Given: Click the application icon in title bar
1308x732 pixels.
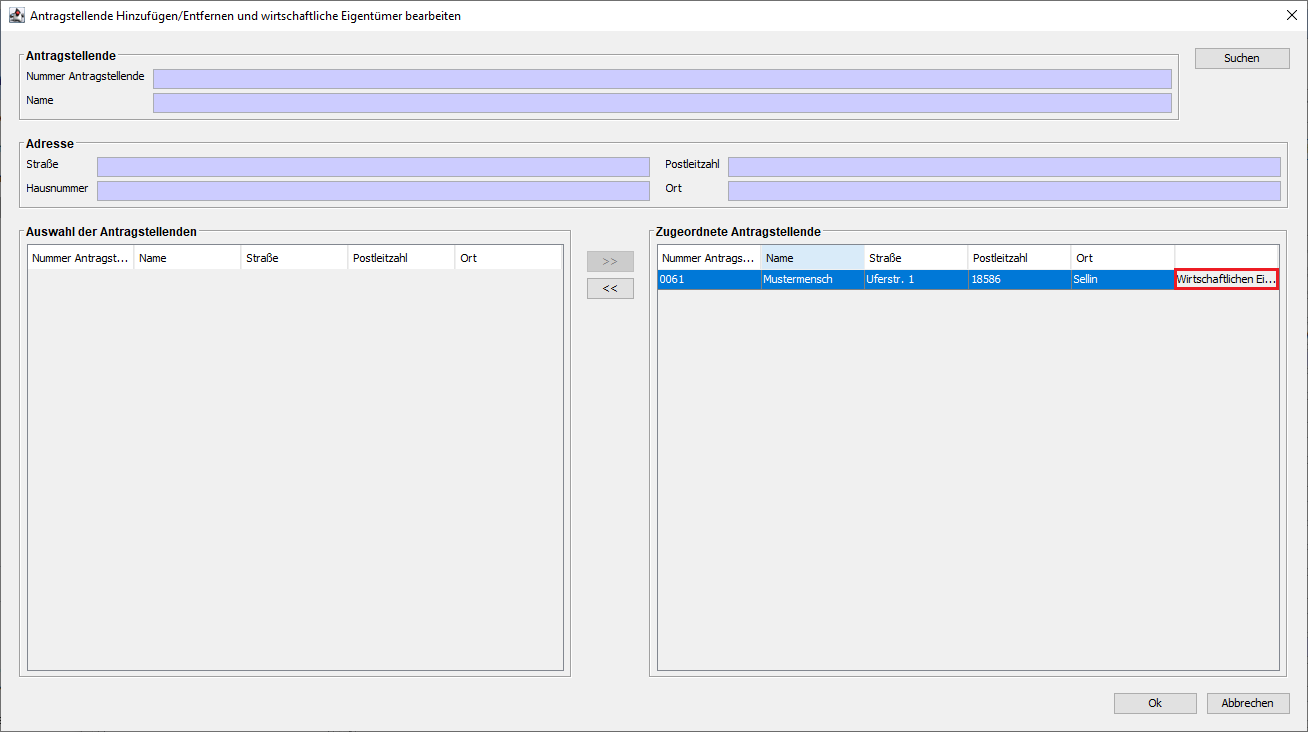Looking at the screenshot, I should [x=16, y=16].
